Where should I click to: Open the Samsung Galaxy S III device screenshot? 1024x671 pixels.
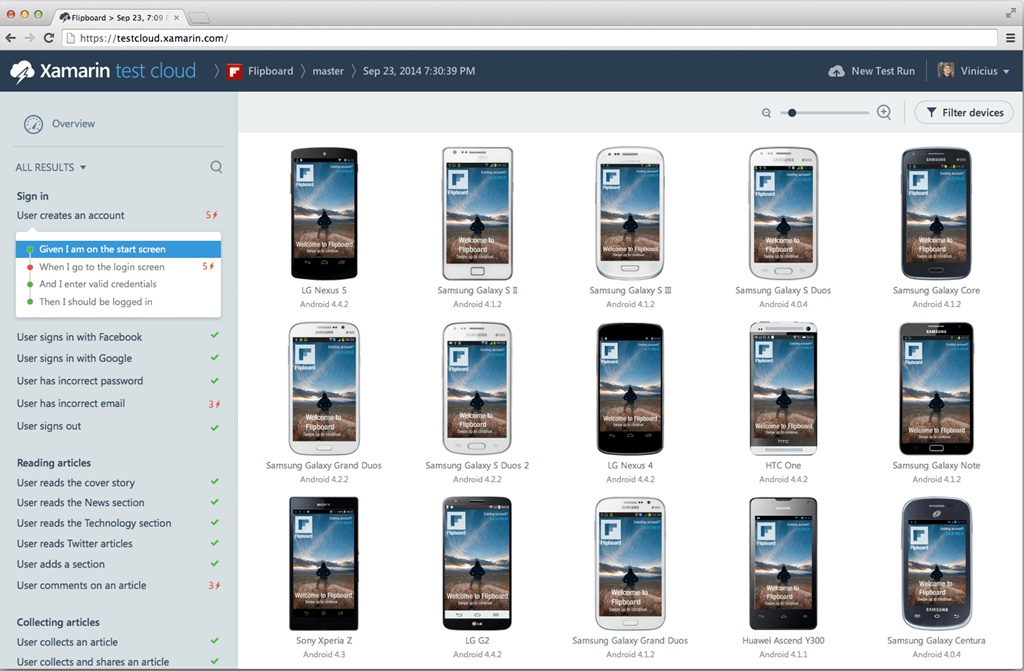click(x=630, y=214)
